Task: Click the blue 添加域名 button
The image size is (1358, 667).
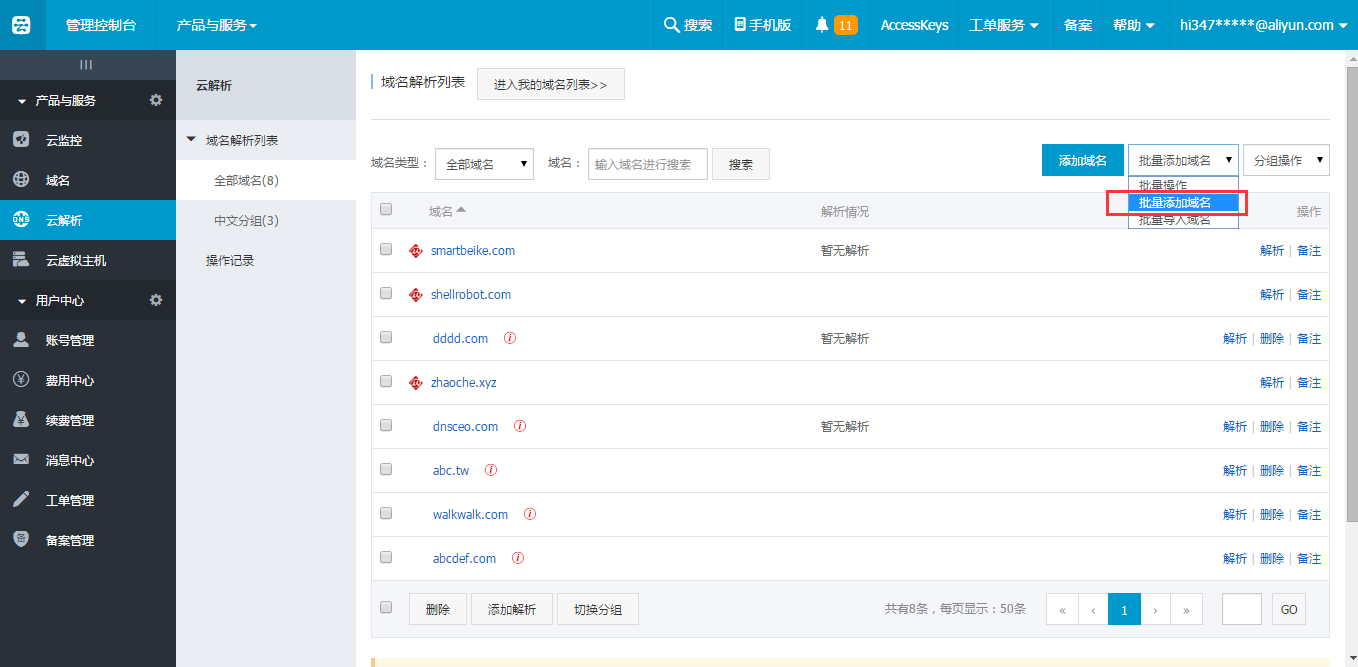Action: (1082, 160)
